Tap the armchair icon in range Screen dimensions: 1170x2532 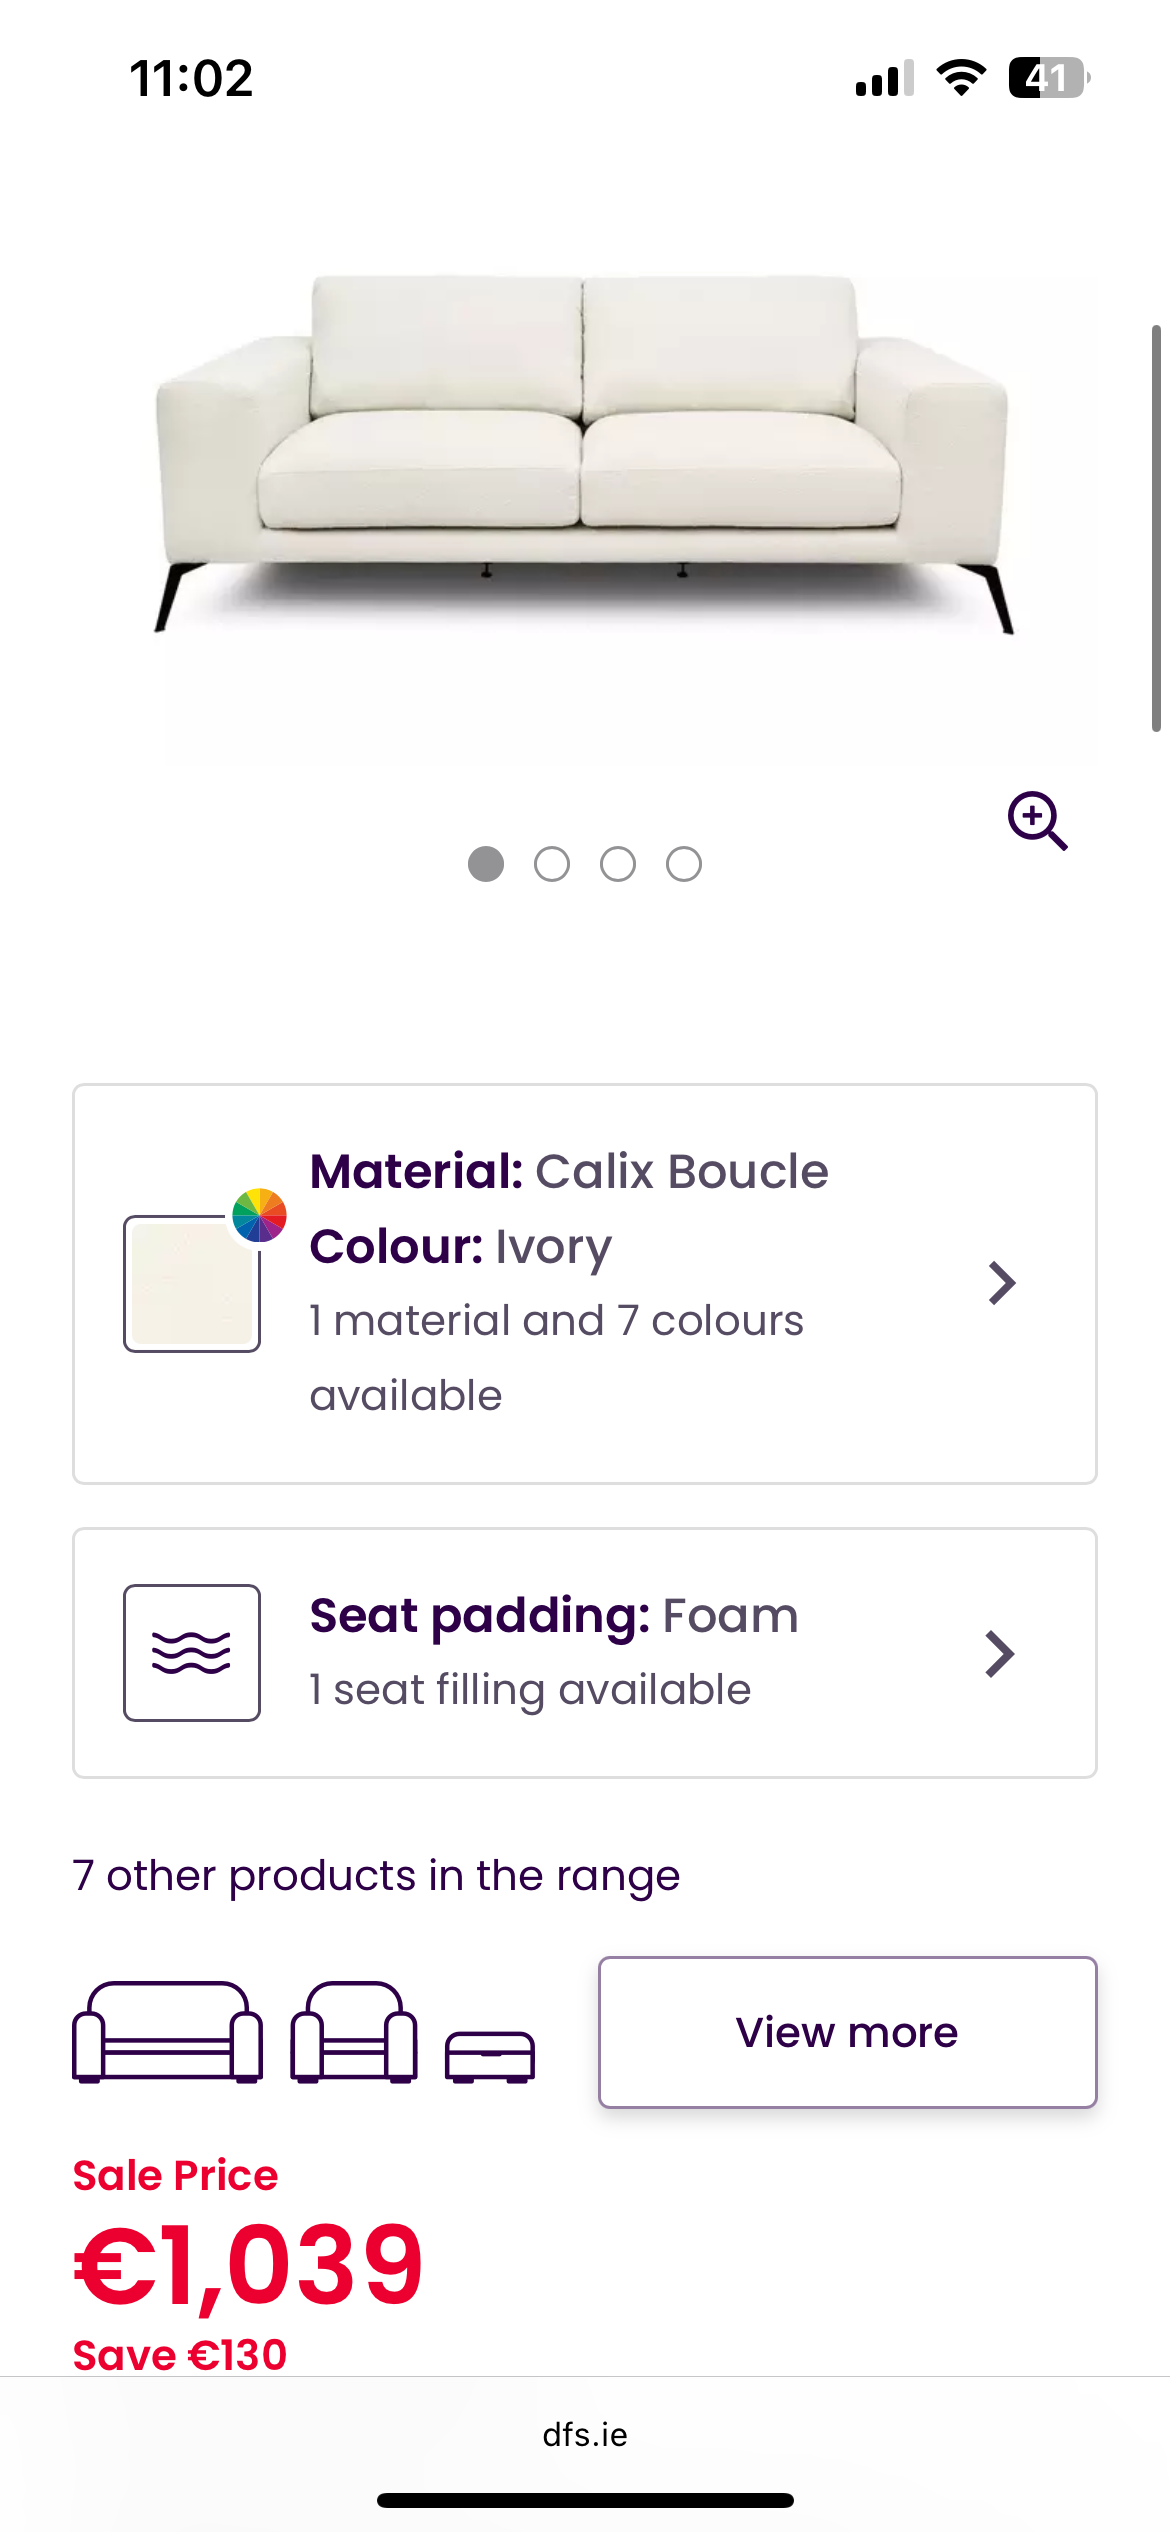(x=354, y=2032)
